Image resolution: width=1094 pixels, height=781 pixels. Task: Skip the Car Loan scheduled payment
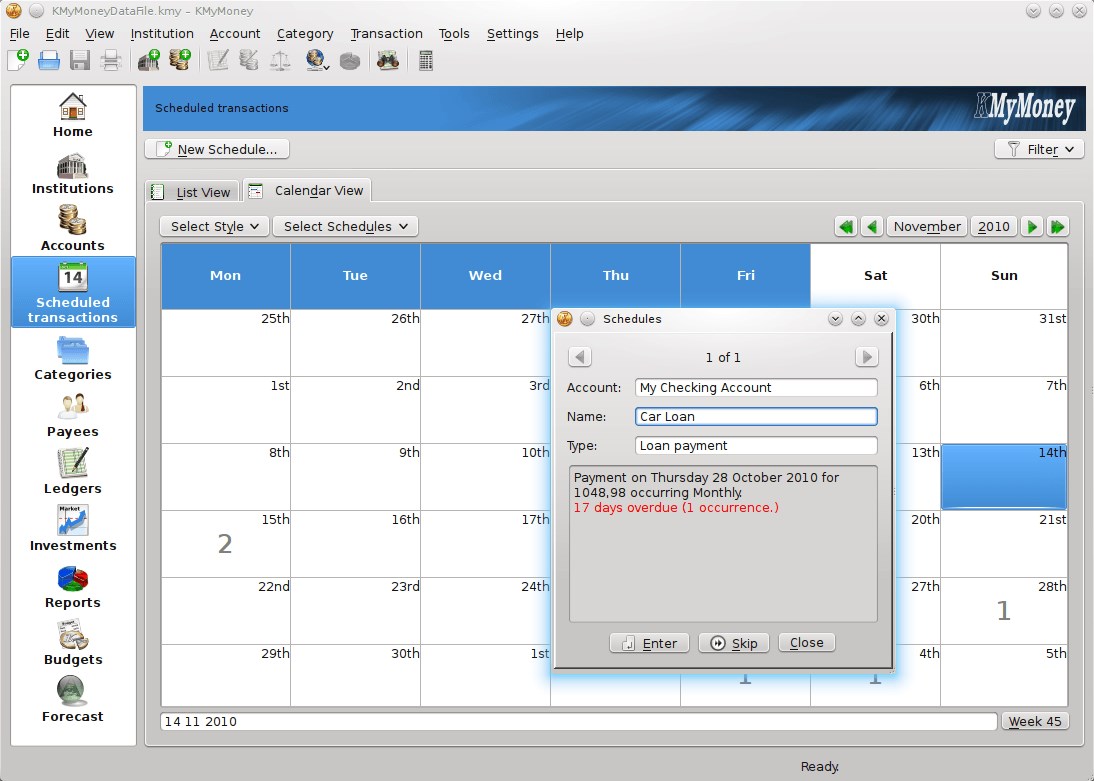733,643
